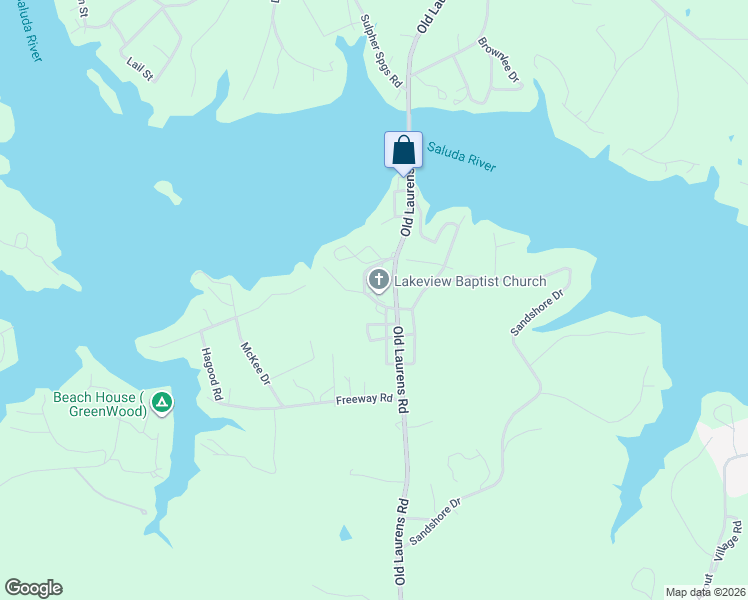The image size is (748, 600).
Task: Click the Google logo
Action: [33, 588]
